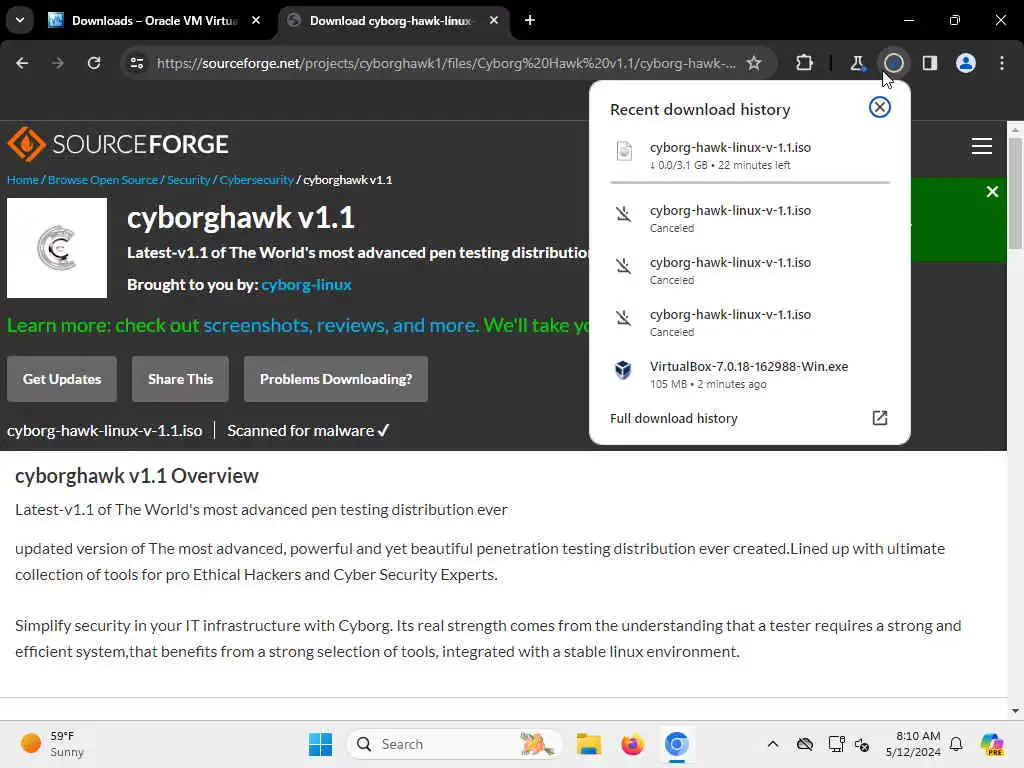Viewport: 1024px width, 768px height.
Task: Click the Chrome taskbar icon
Action: point(677,744)
